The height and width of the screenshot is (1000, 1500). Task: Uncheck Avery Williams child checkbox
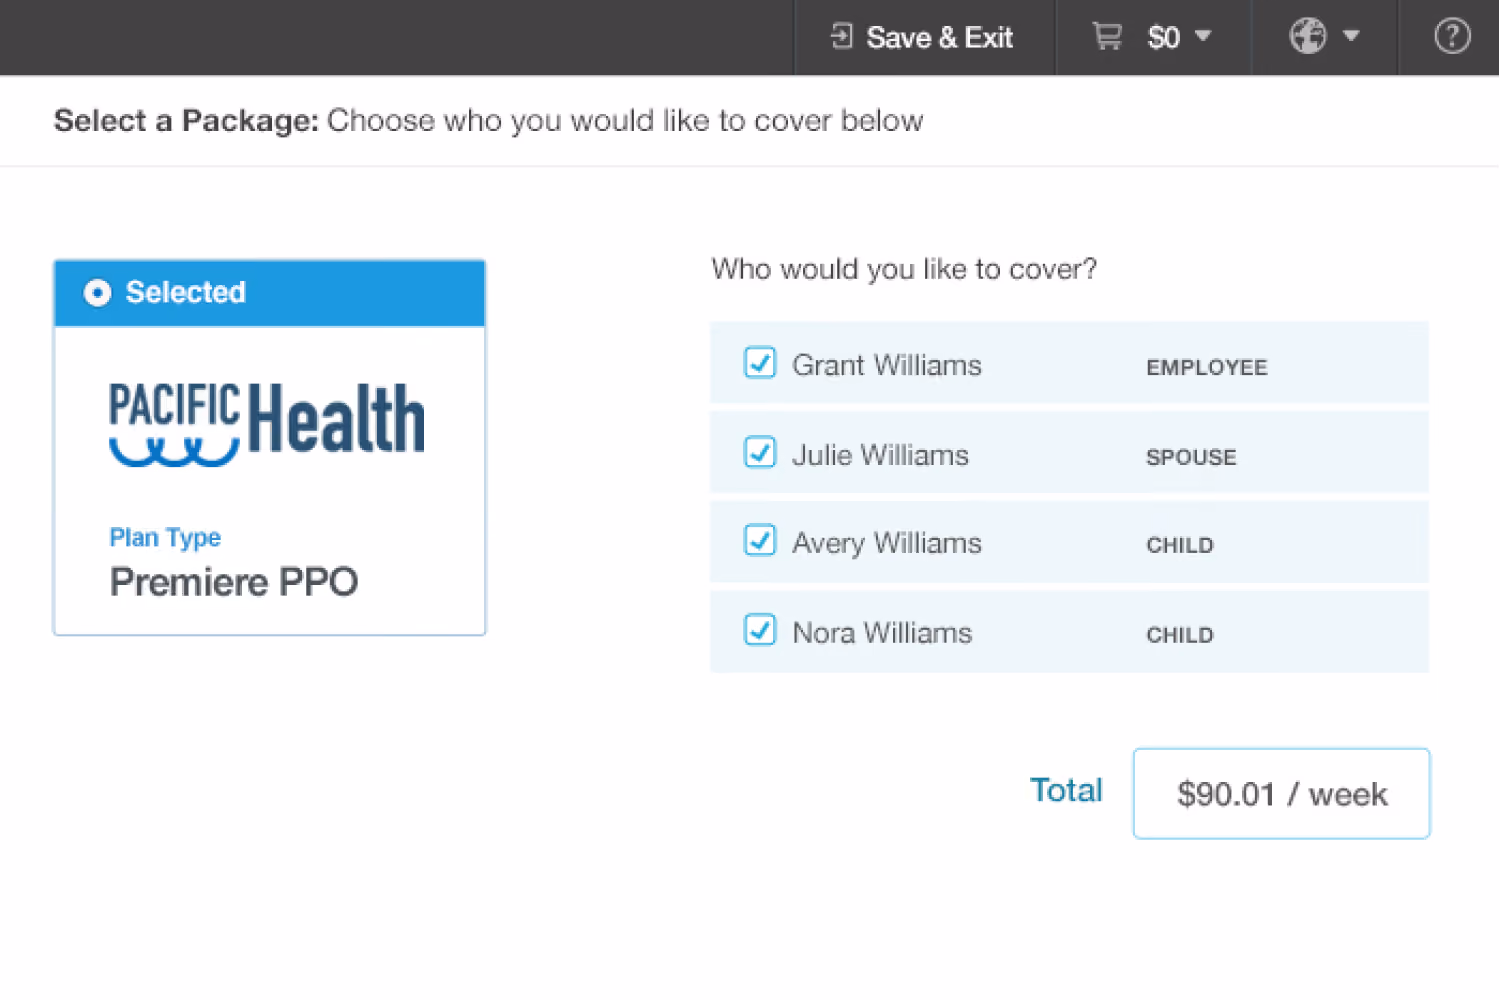tap(760, 541)
